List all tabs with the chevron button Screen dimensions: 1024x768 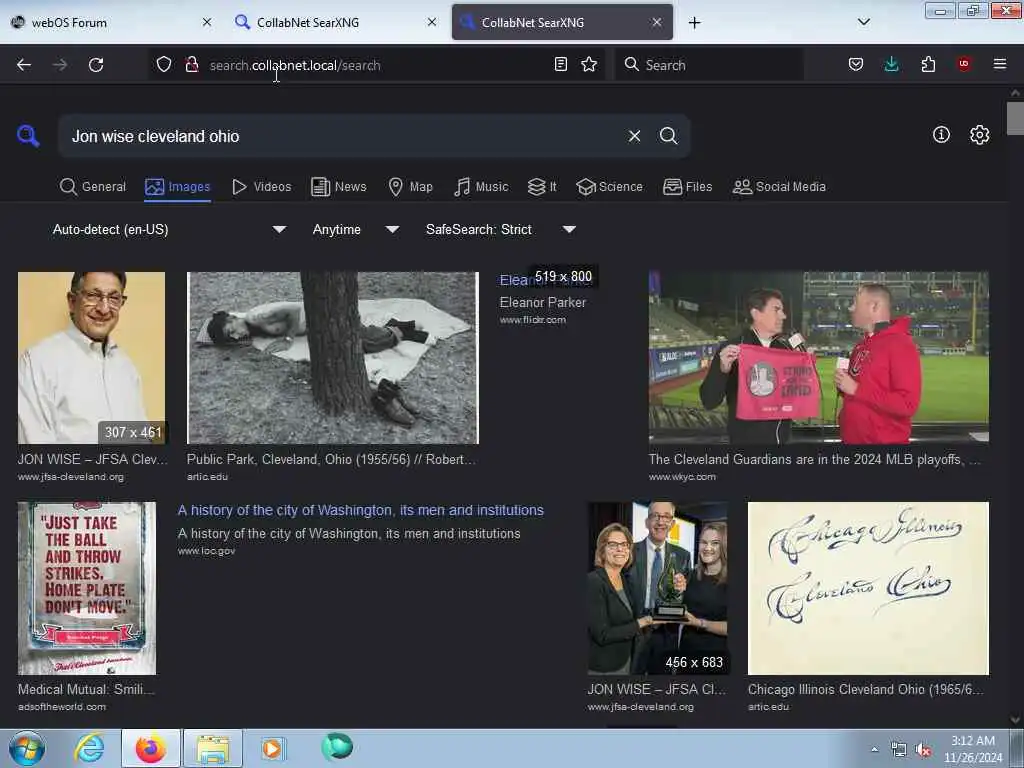click(863, 22)
